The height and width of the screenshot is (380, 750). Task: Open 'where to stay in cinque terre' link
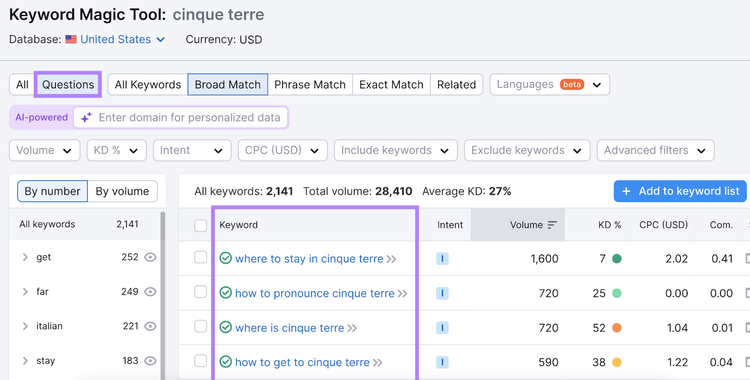tap(309, 259)
